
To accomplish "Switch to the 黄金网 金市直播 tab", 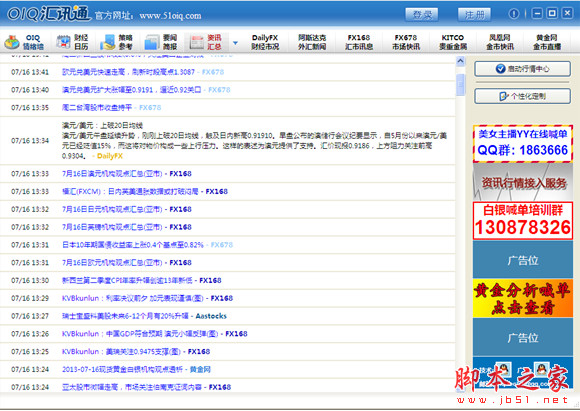I will tap(547, 42).
